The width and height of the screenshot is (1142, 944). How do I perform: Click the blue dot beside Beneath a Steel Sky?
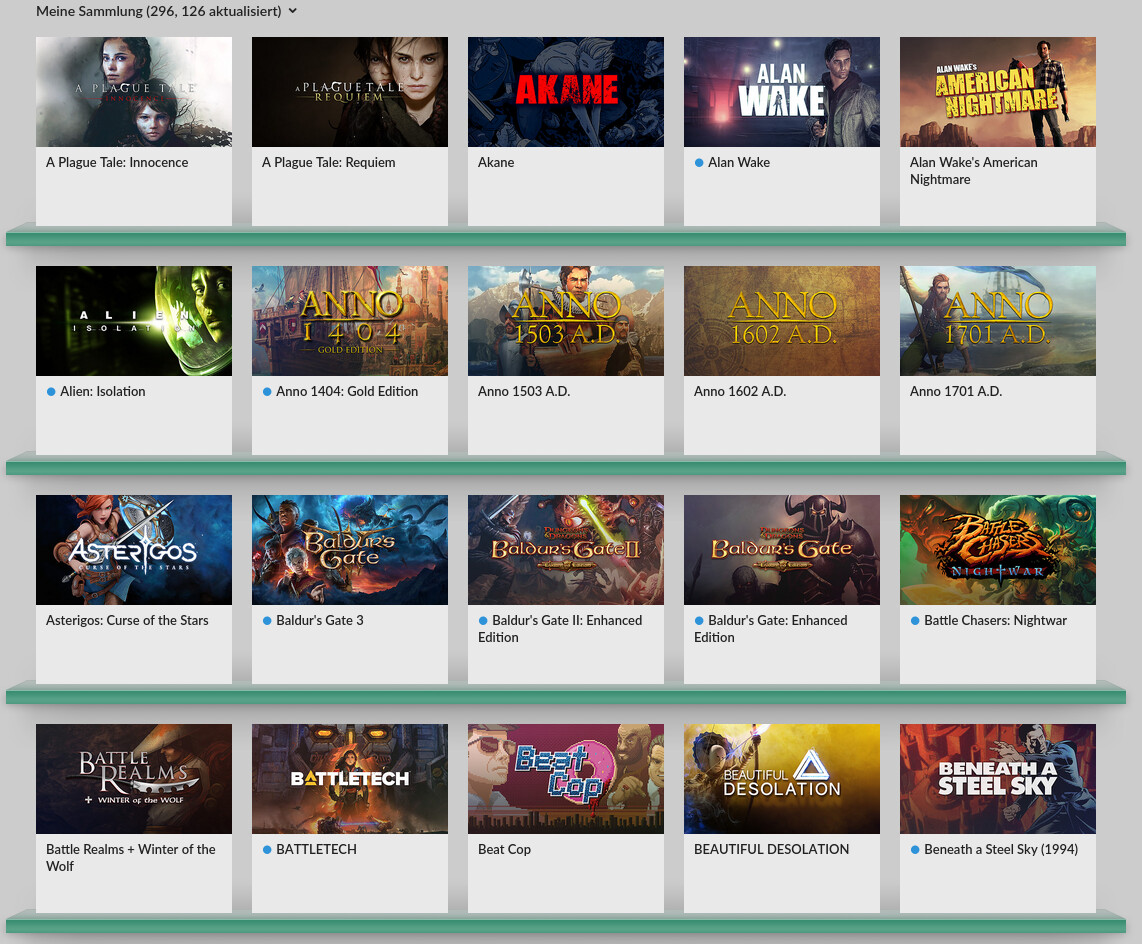click(x=915, y=850)
